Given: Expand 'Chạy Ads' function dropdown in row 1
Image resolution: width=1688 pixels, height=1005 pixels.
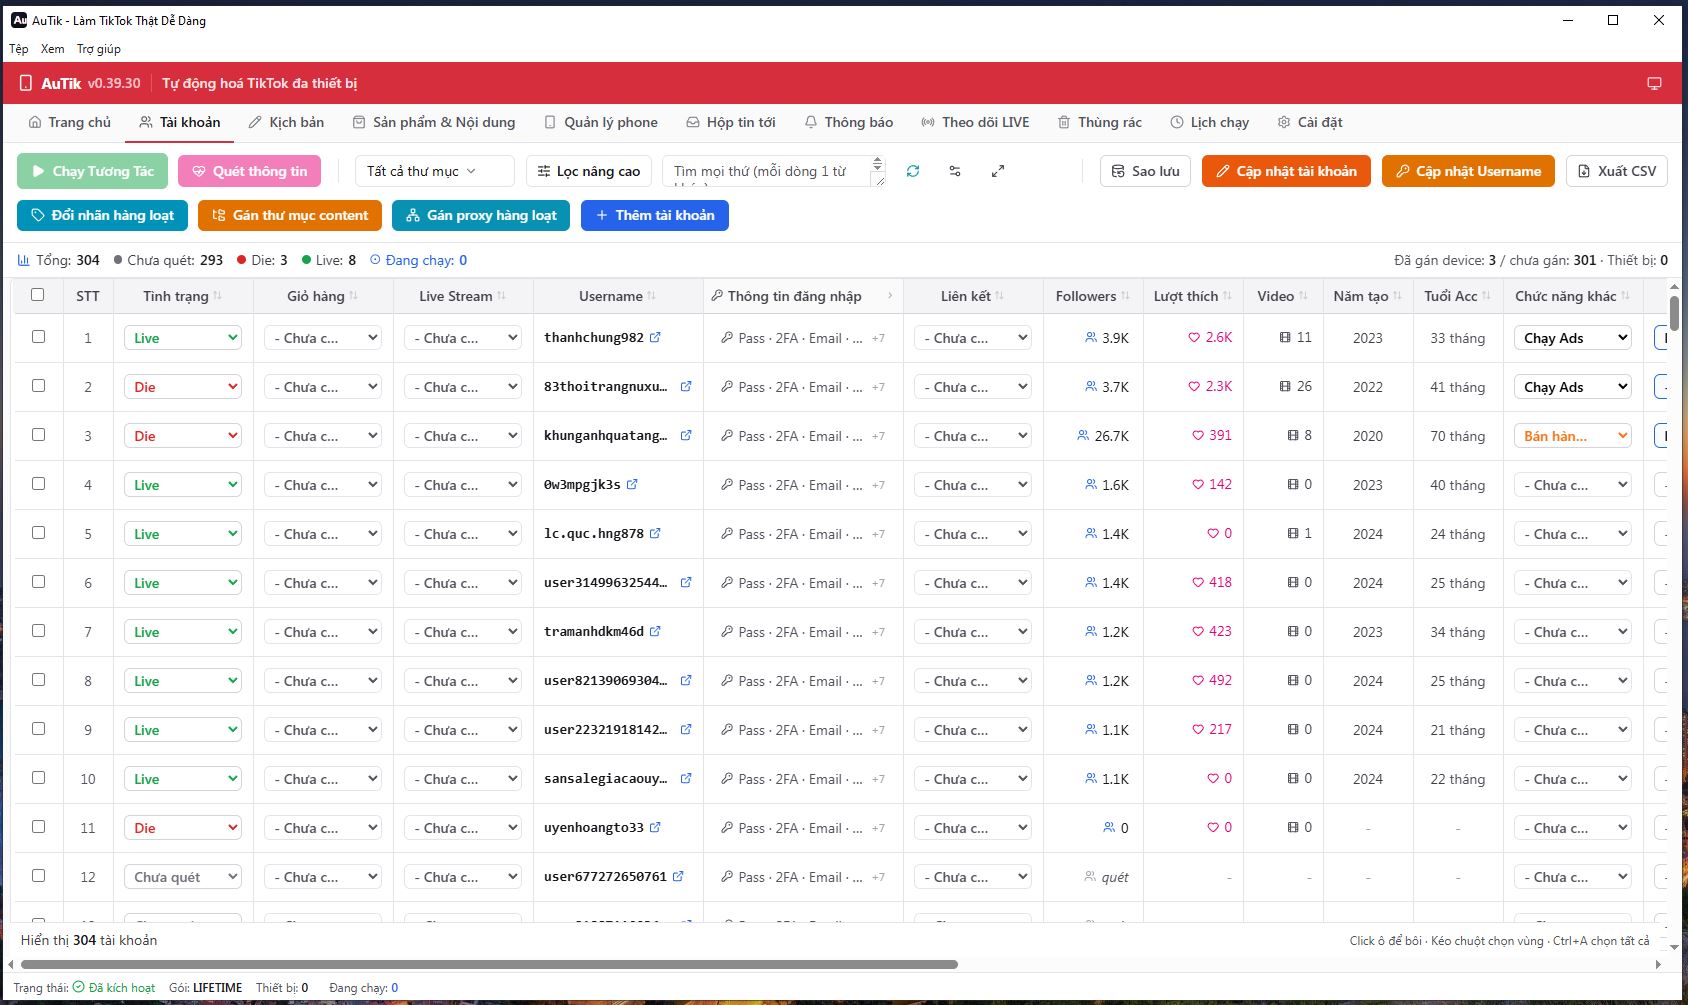Looking at the screenshot, I should (x=1572, y=338).
